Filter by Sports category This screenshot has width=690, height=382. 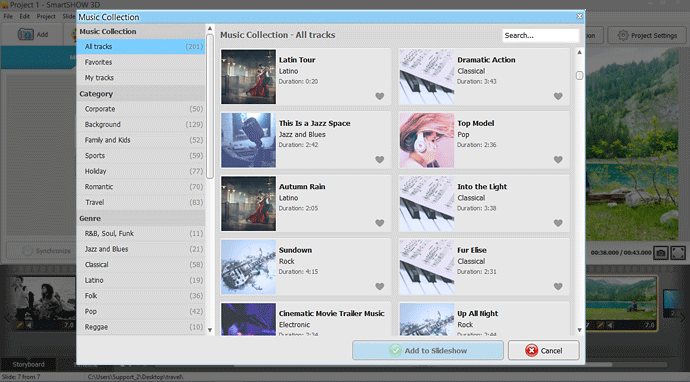coord(141,155)
